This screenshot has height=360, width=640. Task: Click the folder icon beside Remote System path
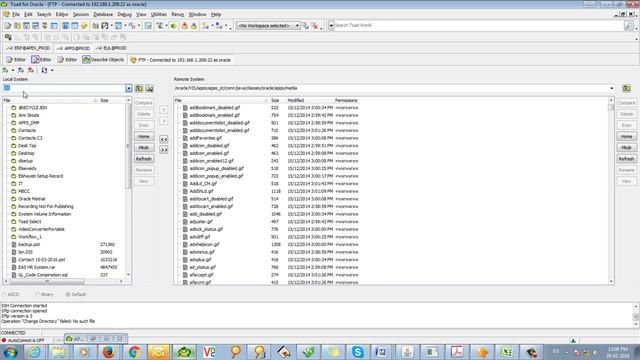627,88
